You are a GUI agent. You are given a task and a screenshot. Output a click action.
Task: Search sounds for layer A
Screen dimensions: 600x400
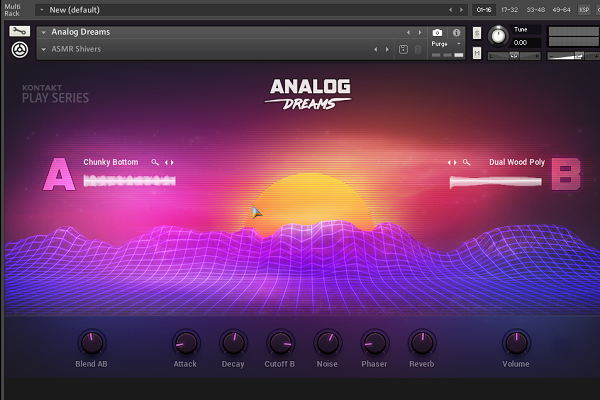(155, 162)
